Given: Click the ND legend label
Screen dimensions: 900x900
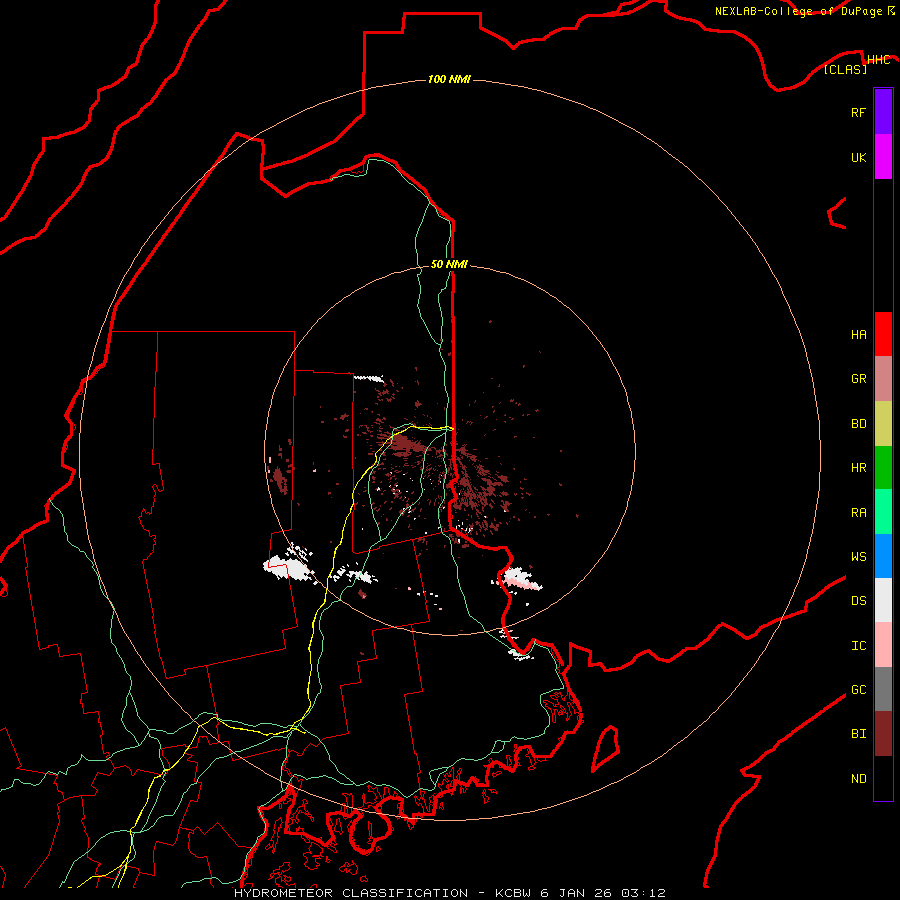Looking at the screenshot, I should 858,779.
